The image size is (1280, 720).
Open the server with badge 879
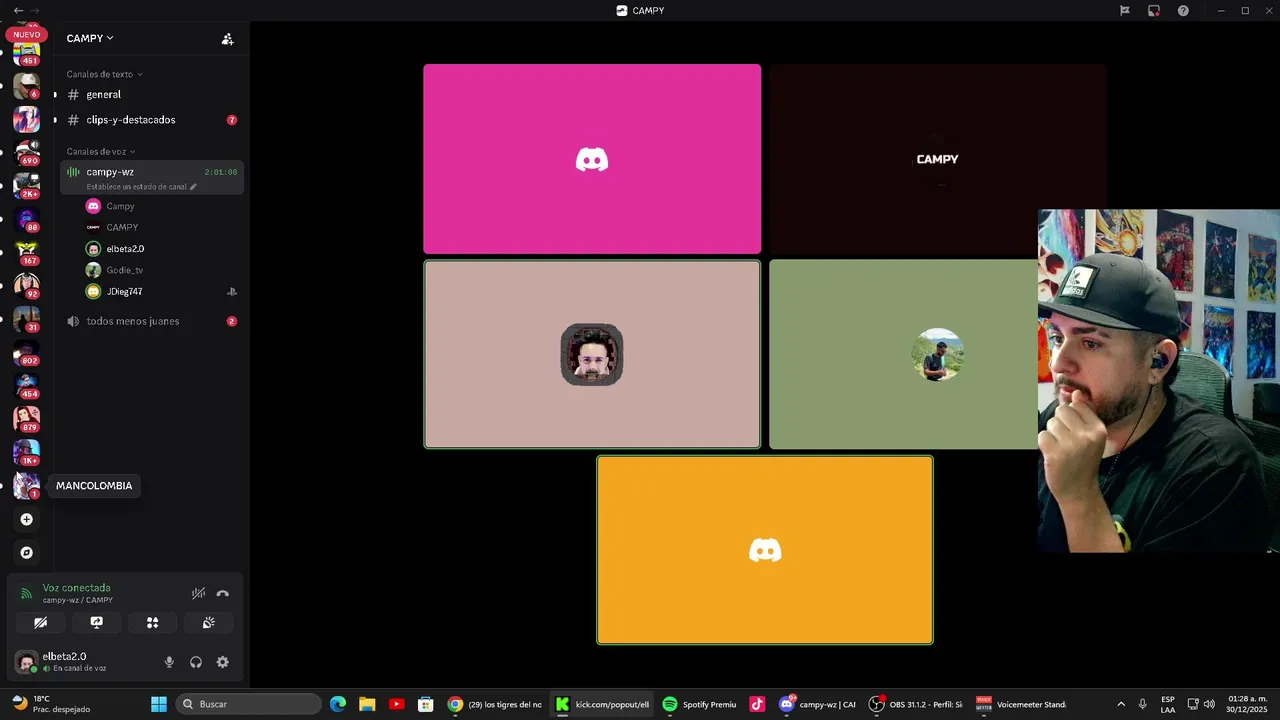(27, 419)
